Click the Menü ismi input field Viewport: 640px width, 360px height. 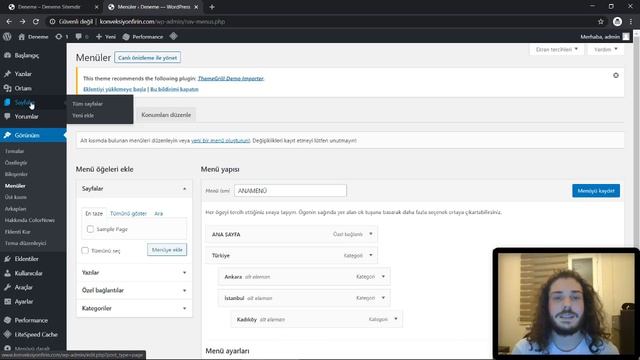(x=290, y=191)
